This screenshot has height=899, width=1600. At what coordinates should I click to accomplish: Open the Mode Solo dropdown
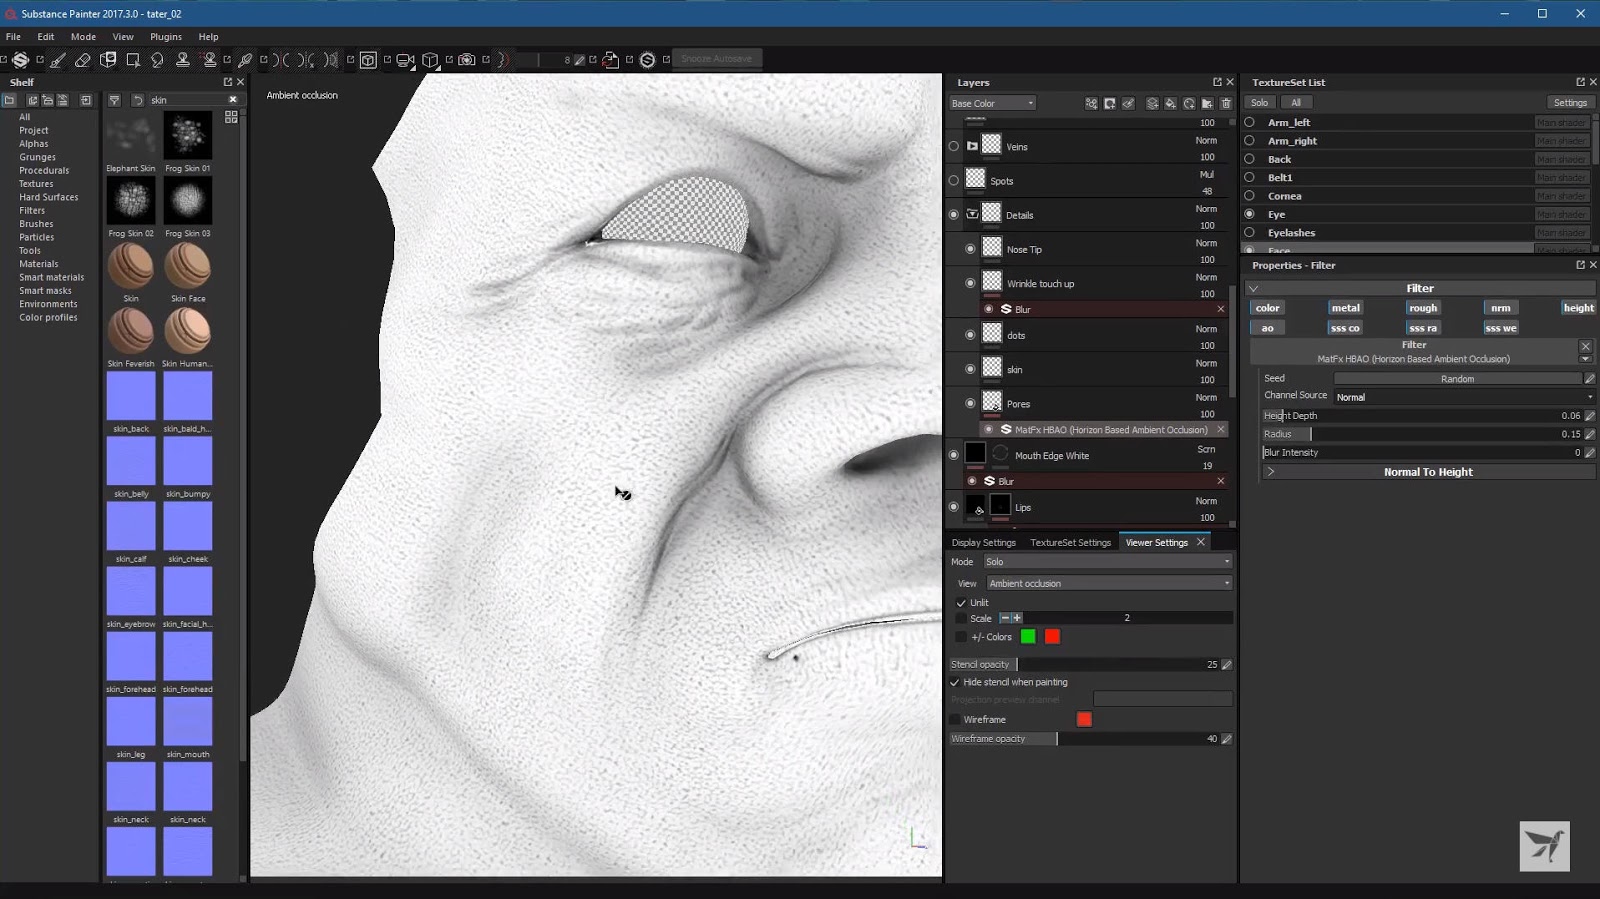click(x=1108, y=562)
